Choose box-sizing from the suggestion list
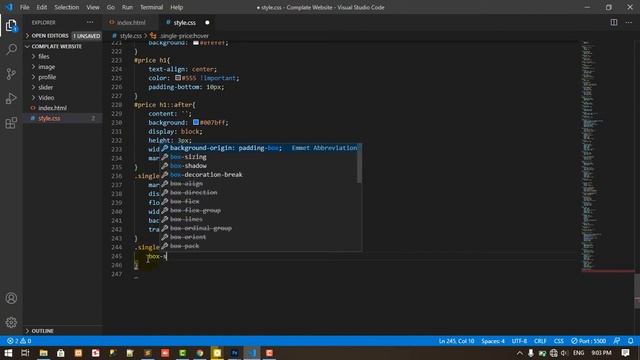Image resolution: width=640 pixels, height=360 pixels. [258, 157]
